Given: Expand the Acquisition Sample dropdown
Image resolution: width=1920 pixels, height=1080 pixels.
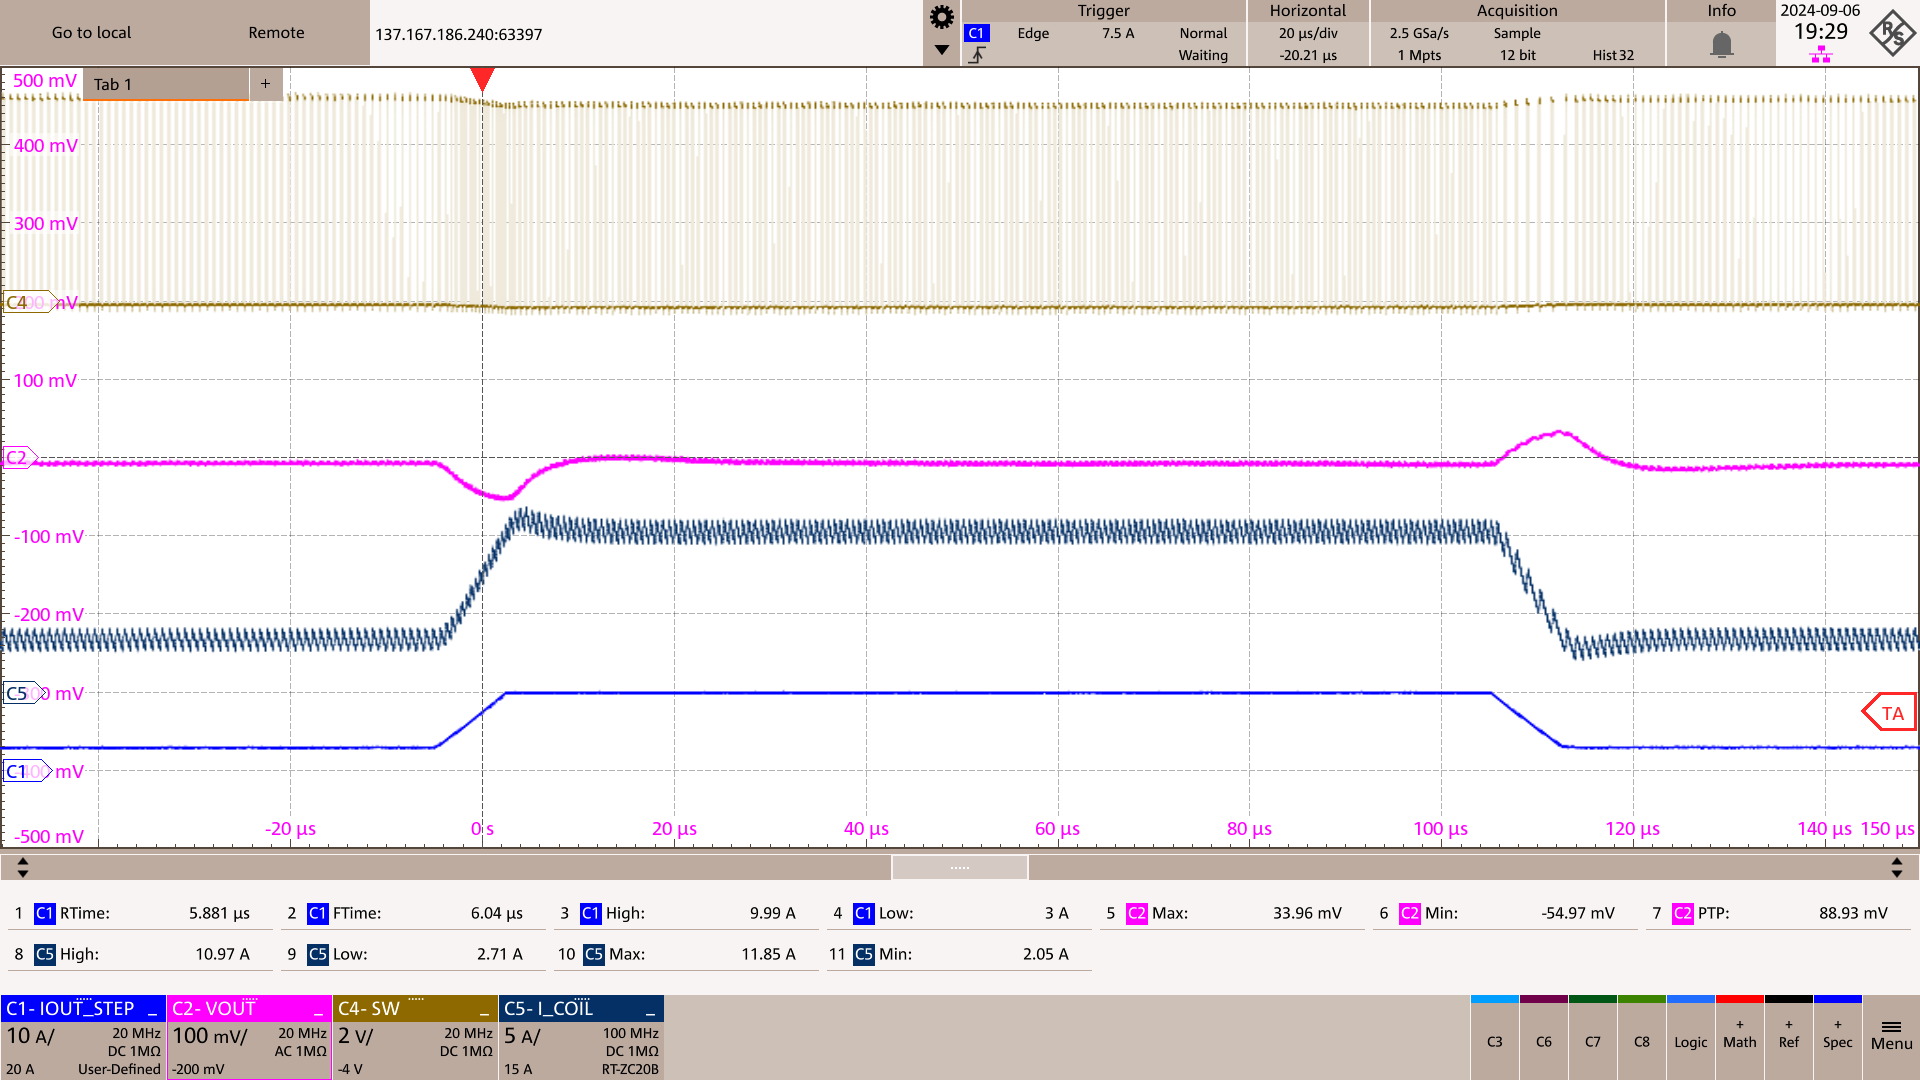Looking at the screenshot, I should pos(1519,32).
